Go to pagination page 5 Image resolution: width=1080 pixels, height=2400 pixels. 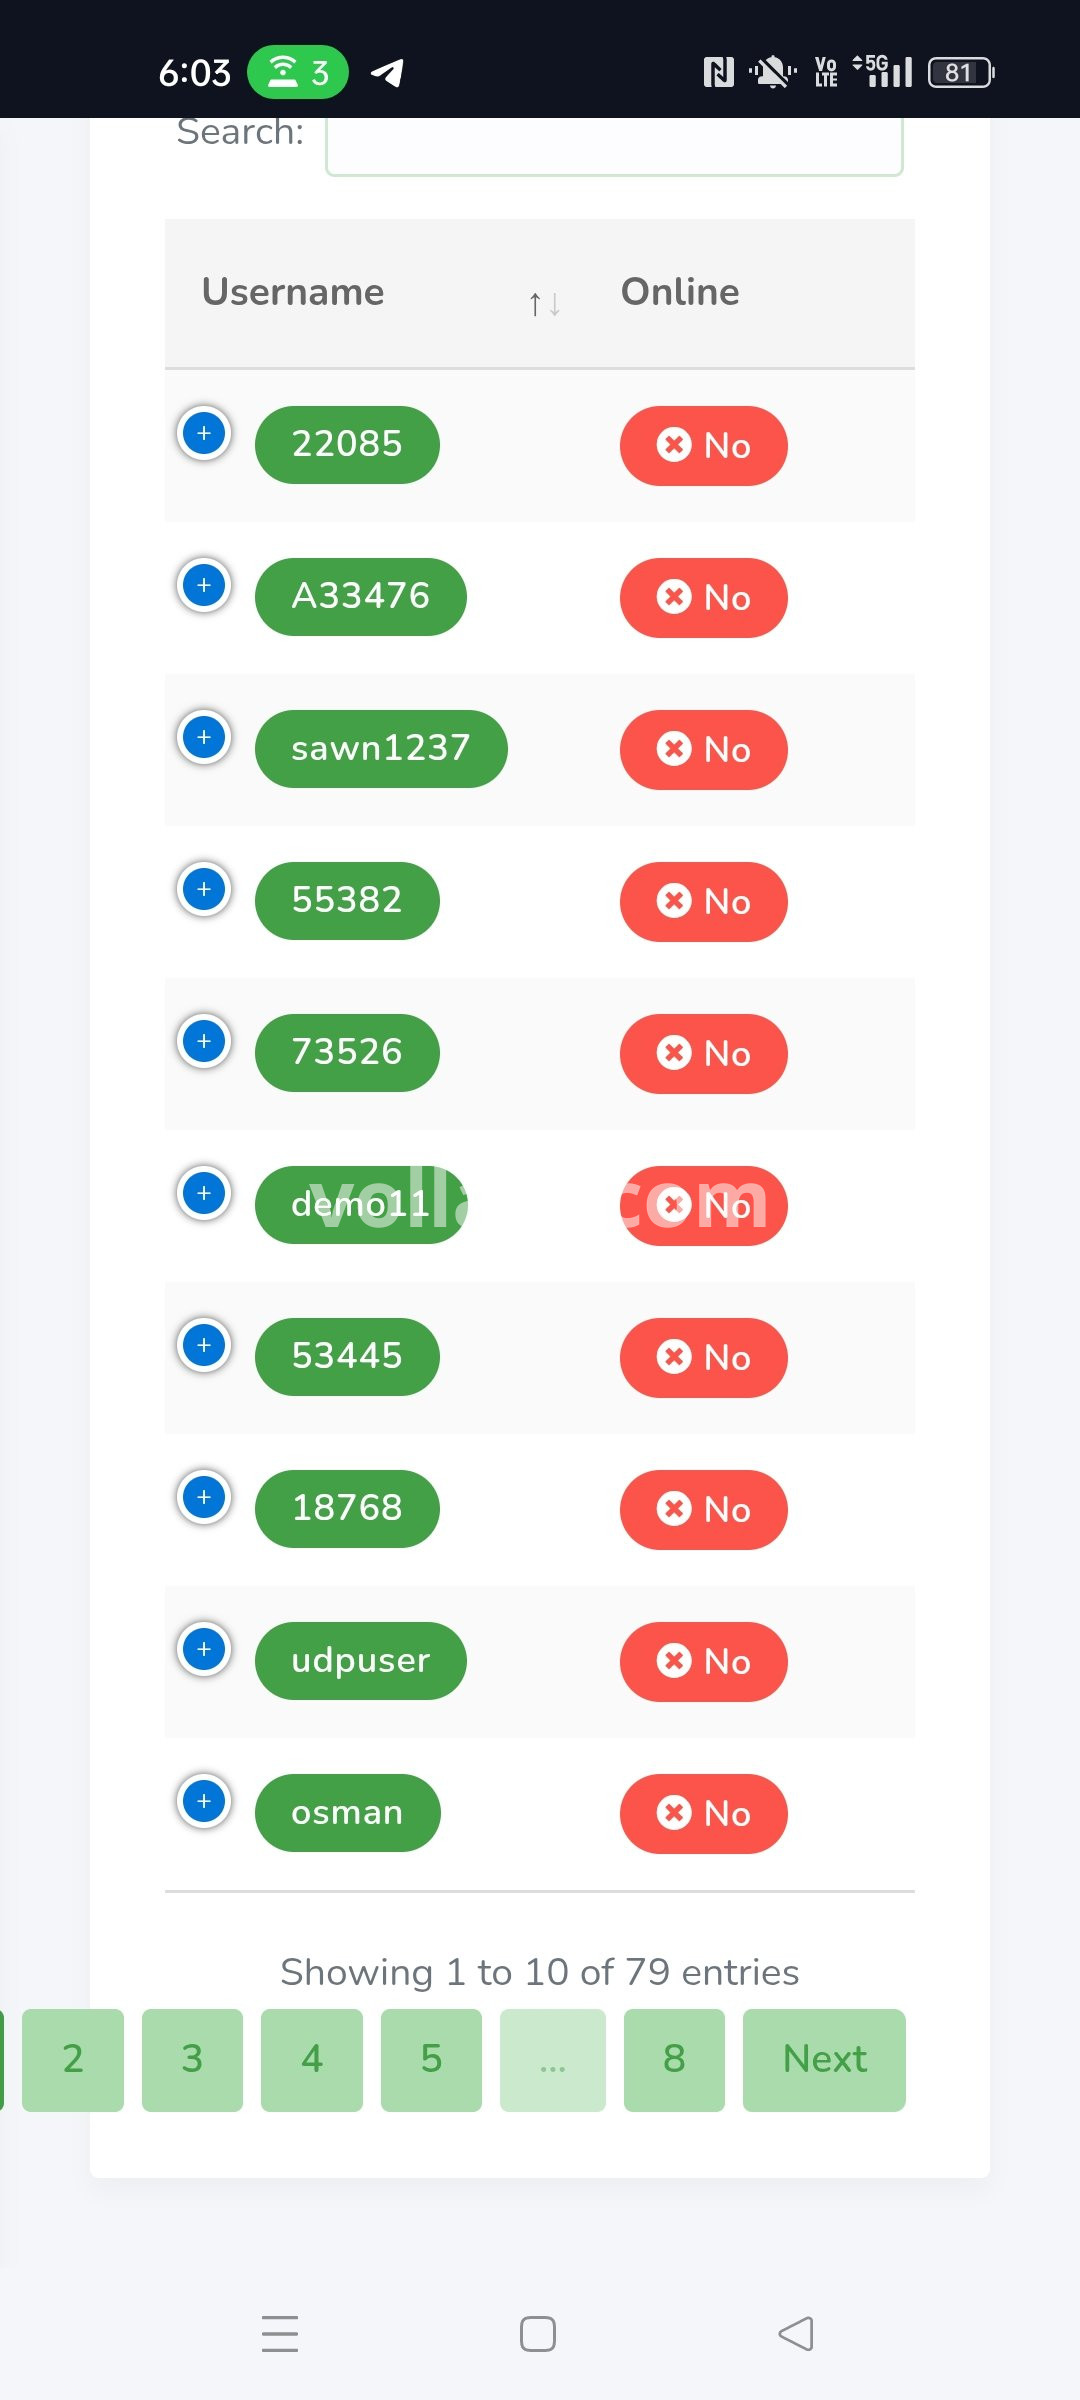431,2060
